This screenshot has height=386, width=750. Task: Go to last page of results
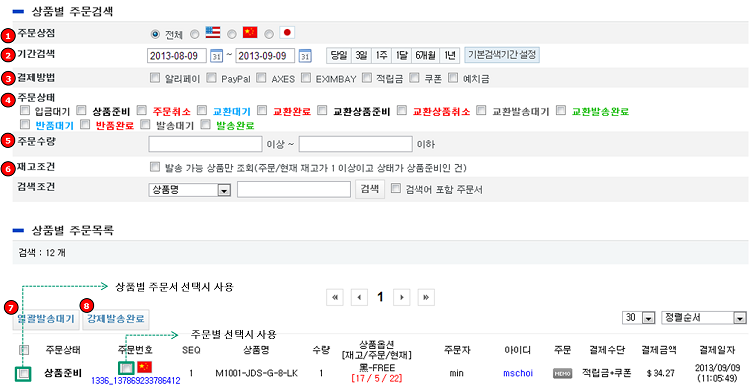(x=426, y=298)
